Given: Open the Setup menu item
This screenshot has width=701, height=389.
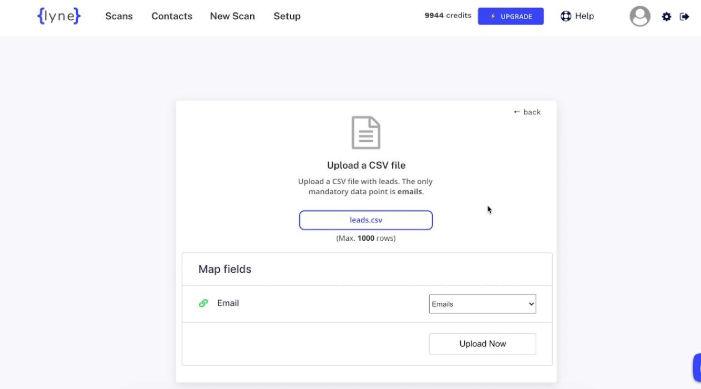Looking at the screenshot, I should 287,16.
